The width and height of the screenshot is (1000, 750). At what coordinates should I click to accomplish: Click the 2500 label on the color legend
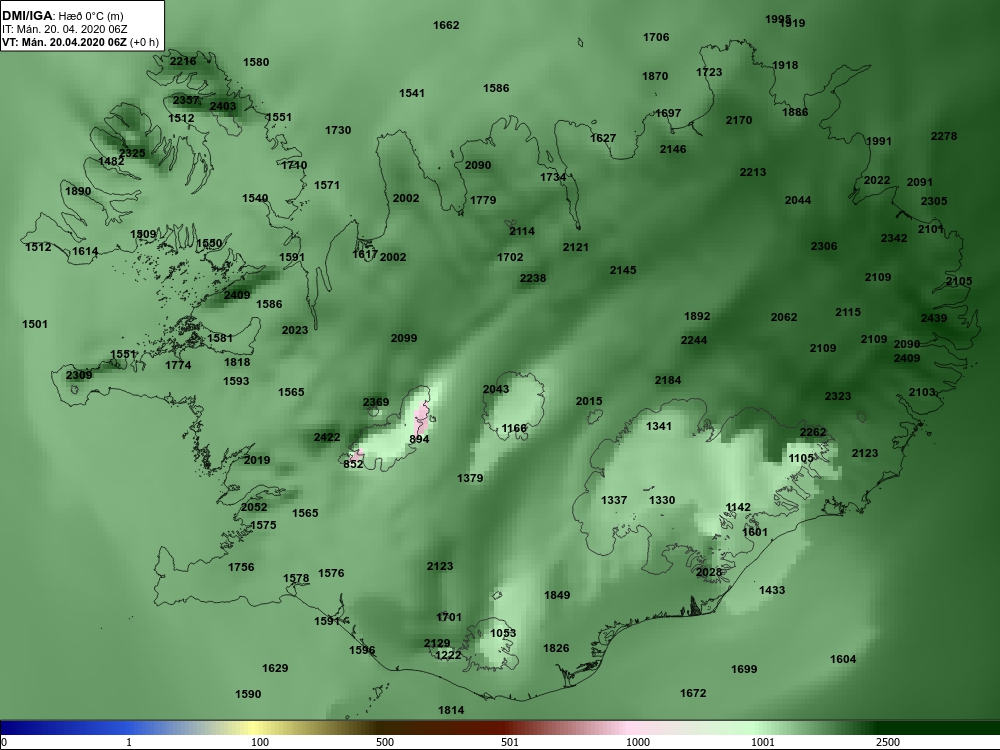pos(888,742)
